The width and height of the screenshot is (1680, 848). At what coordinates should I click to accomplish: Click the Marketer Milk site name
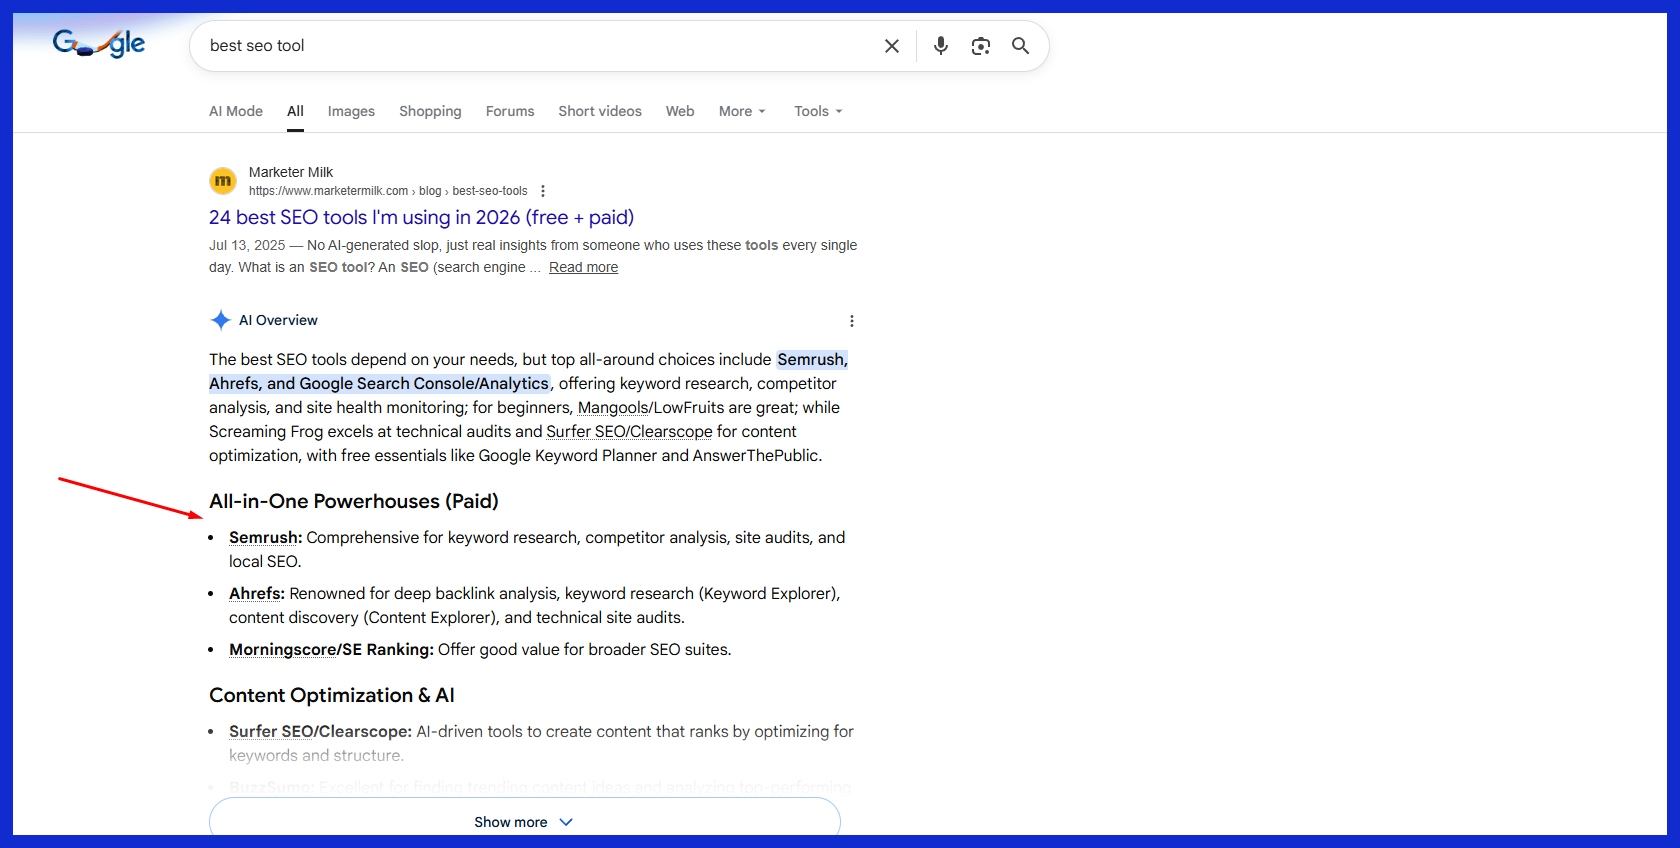[291, 172]
